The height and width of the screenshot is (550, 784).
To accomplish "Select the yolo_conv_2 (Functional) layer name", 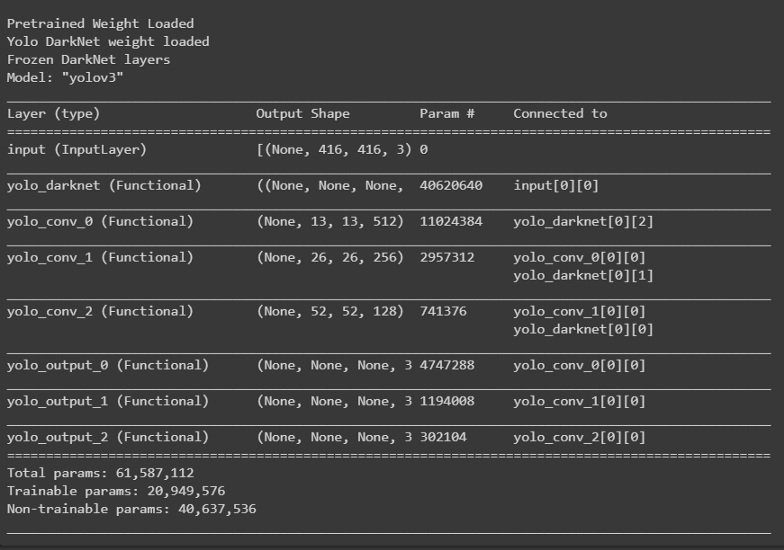I will [x=100, y=312].
